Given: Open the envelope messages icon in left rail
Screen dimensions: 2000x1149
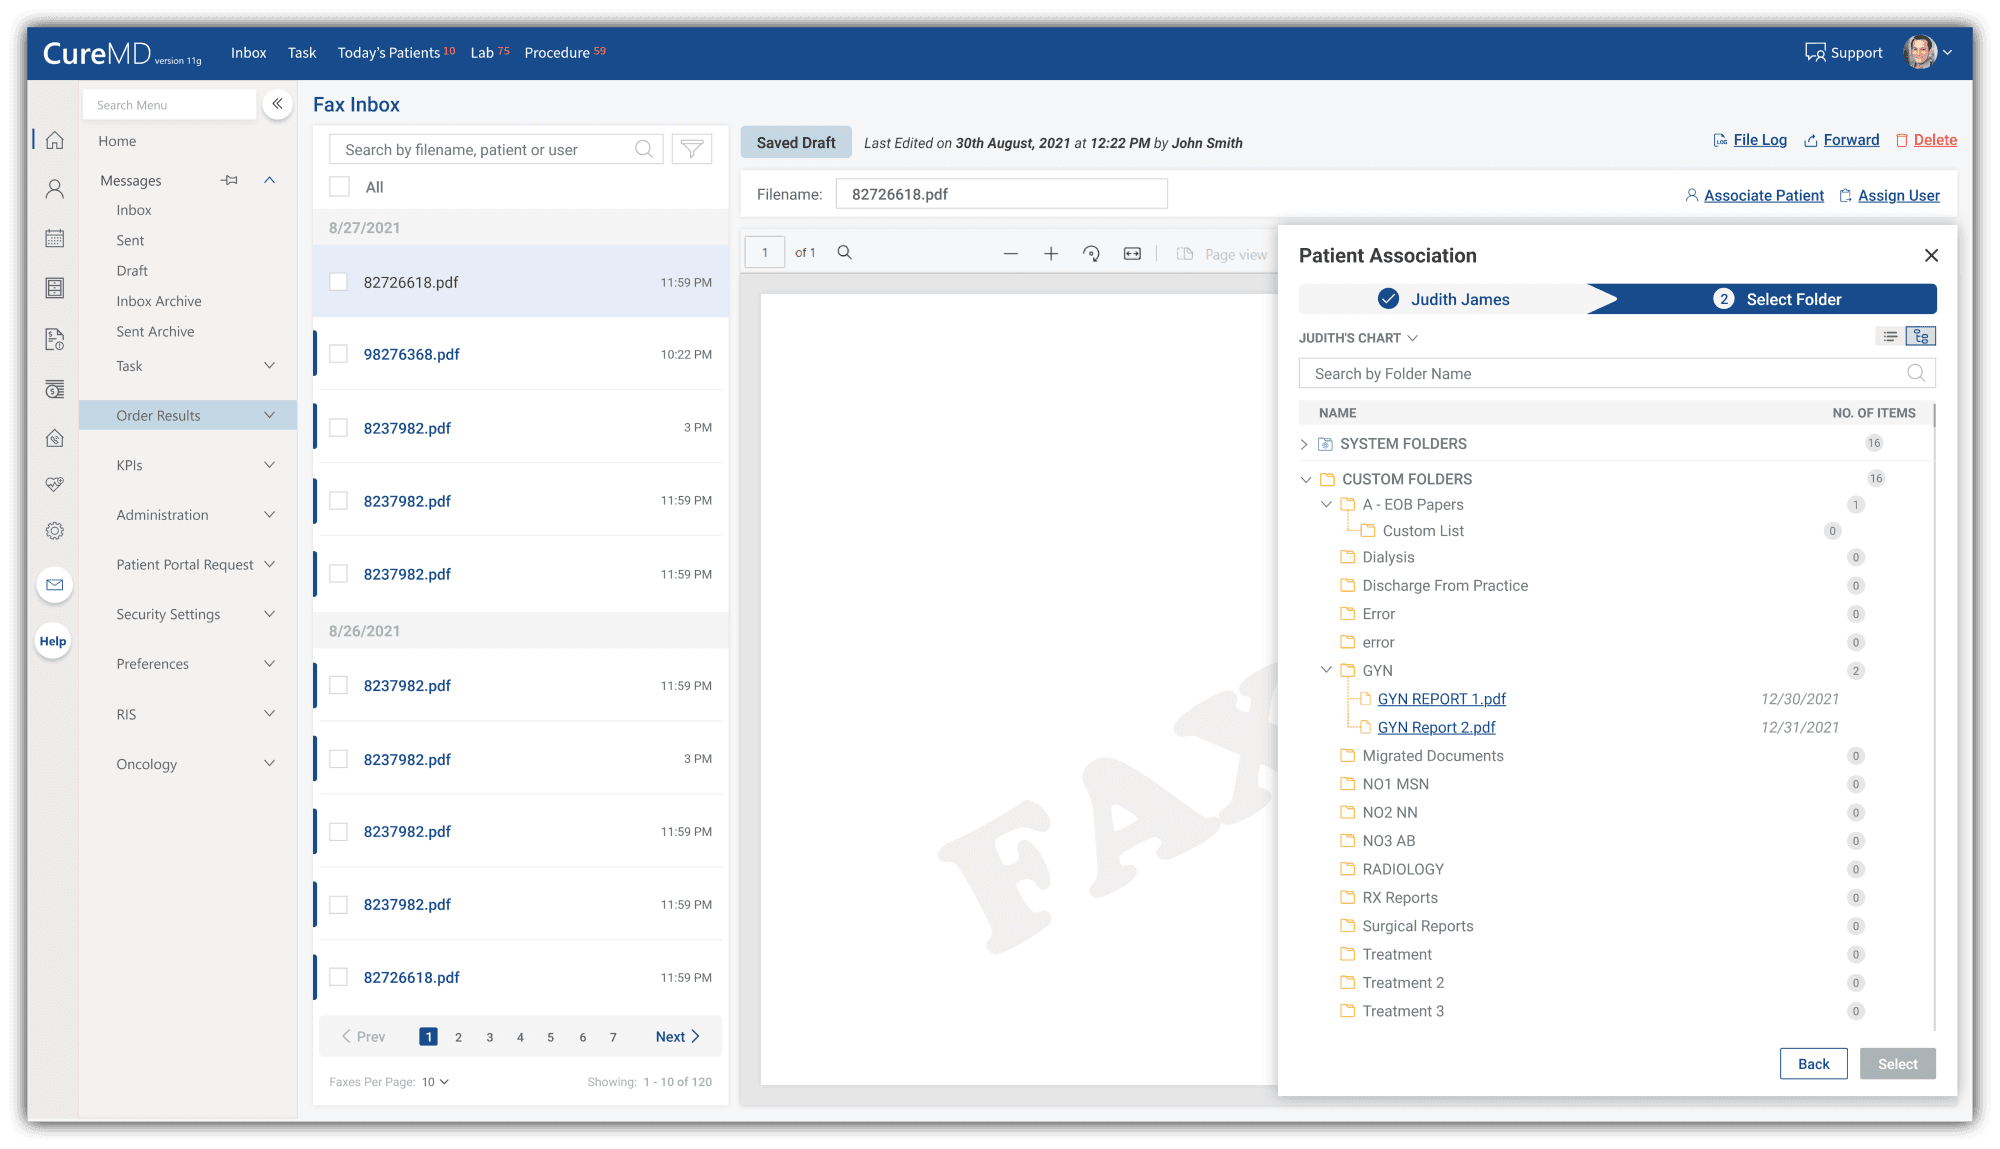Looking at the screenshot, I should point(55,585).
